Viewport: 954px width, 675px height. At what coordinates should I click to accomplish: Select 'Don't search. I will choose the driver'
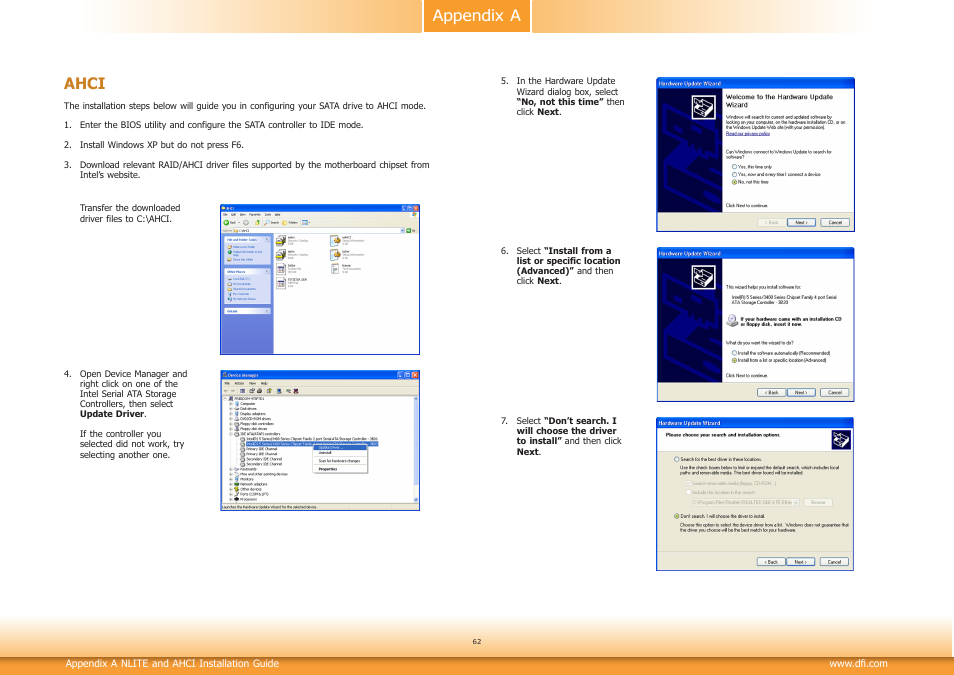point(677,516)
